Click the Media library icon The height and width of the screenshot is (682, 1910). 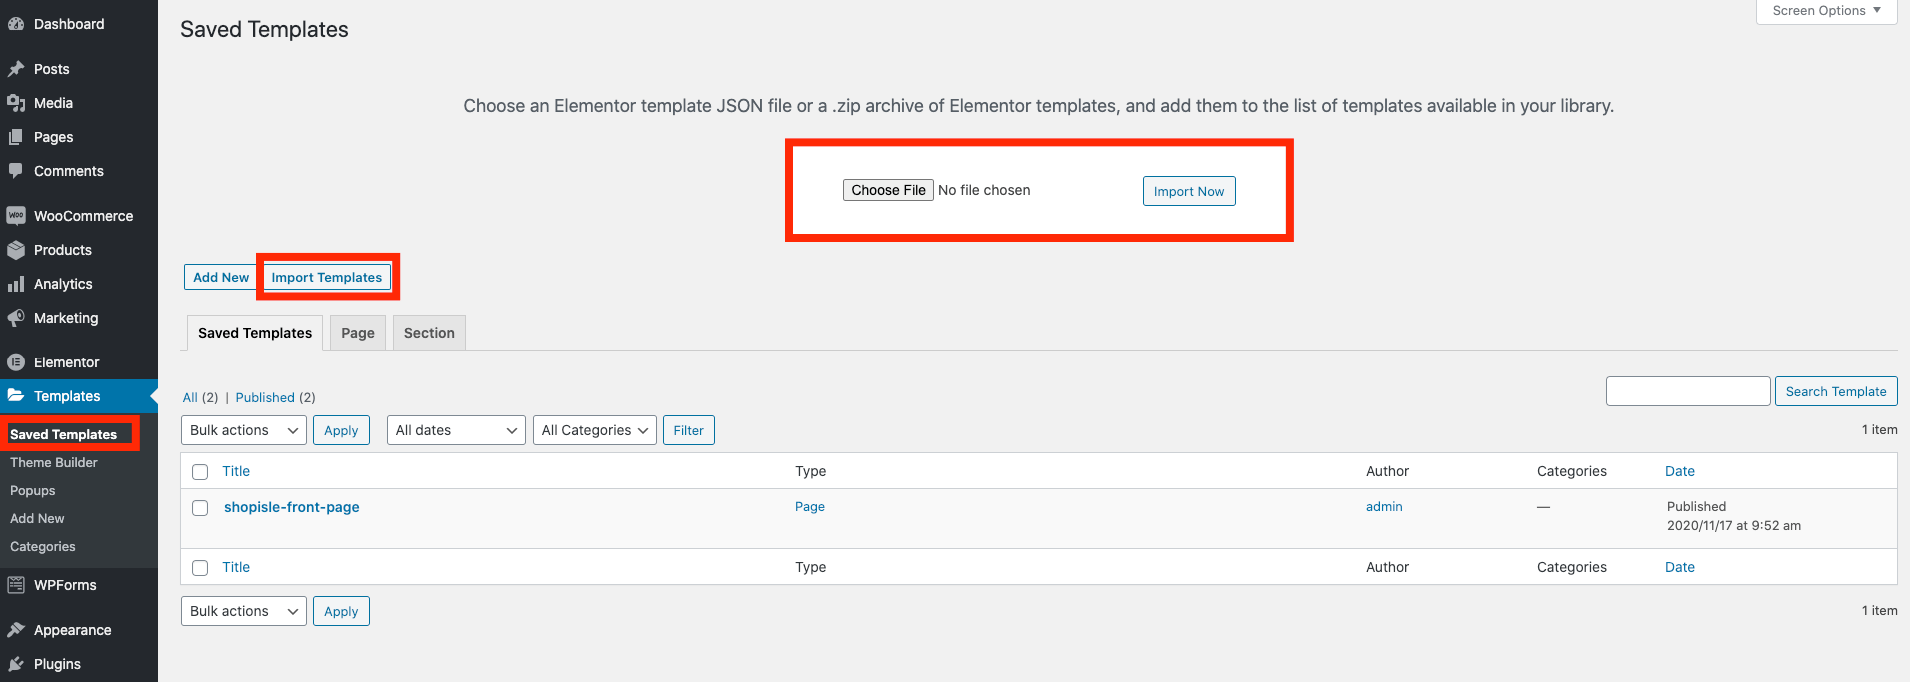pyautogui.click(x=16, y=103)
